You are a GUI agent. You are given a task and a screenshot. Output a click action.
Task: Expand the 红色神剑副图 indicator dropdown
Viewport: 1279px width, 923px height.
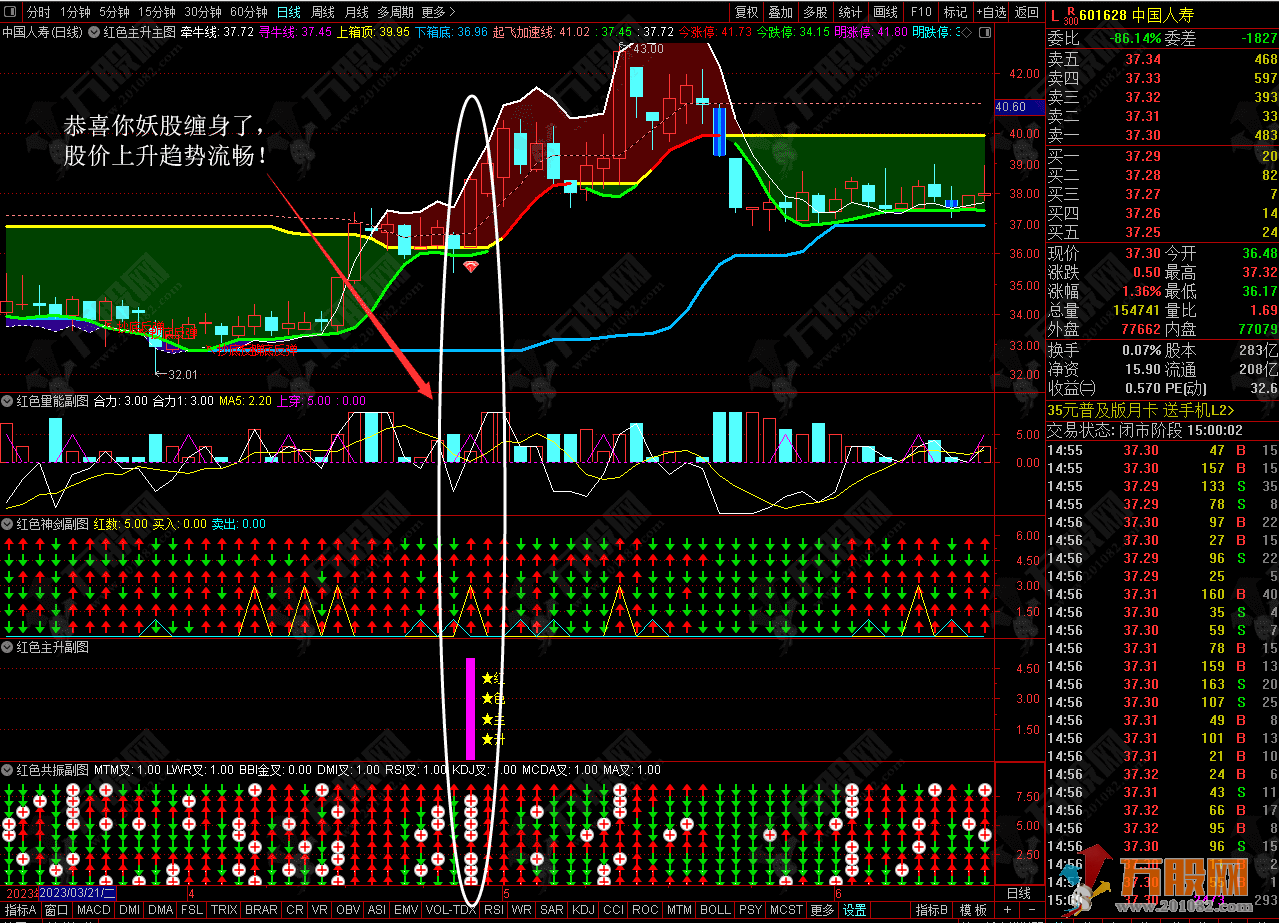coord(9,524)
